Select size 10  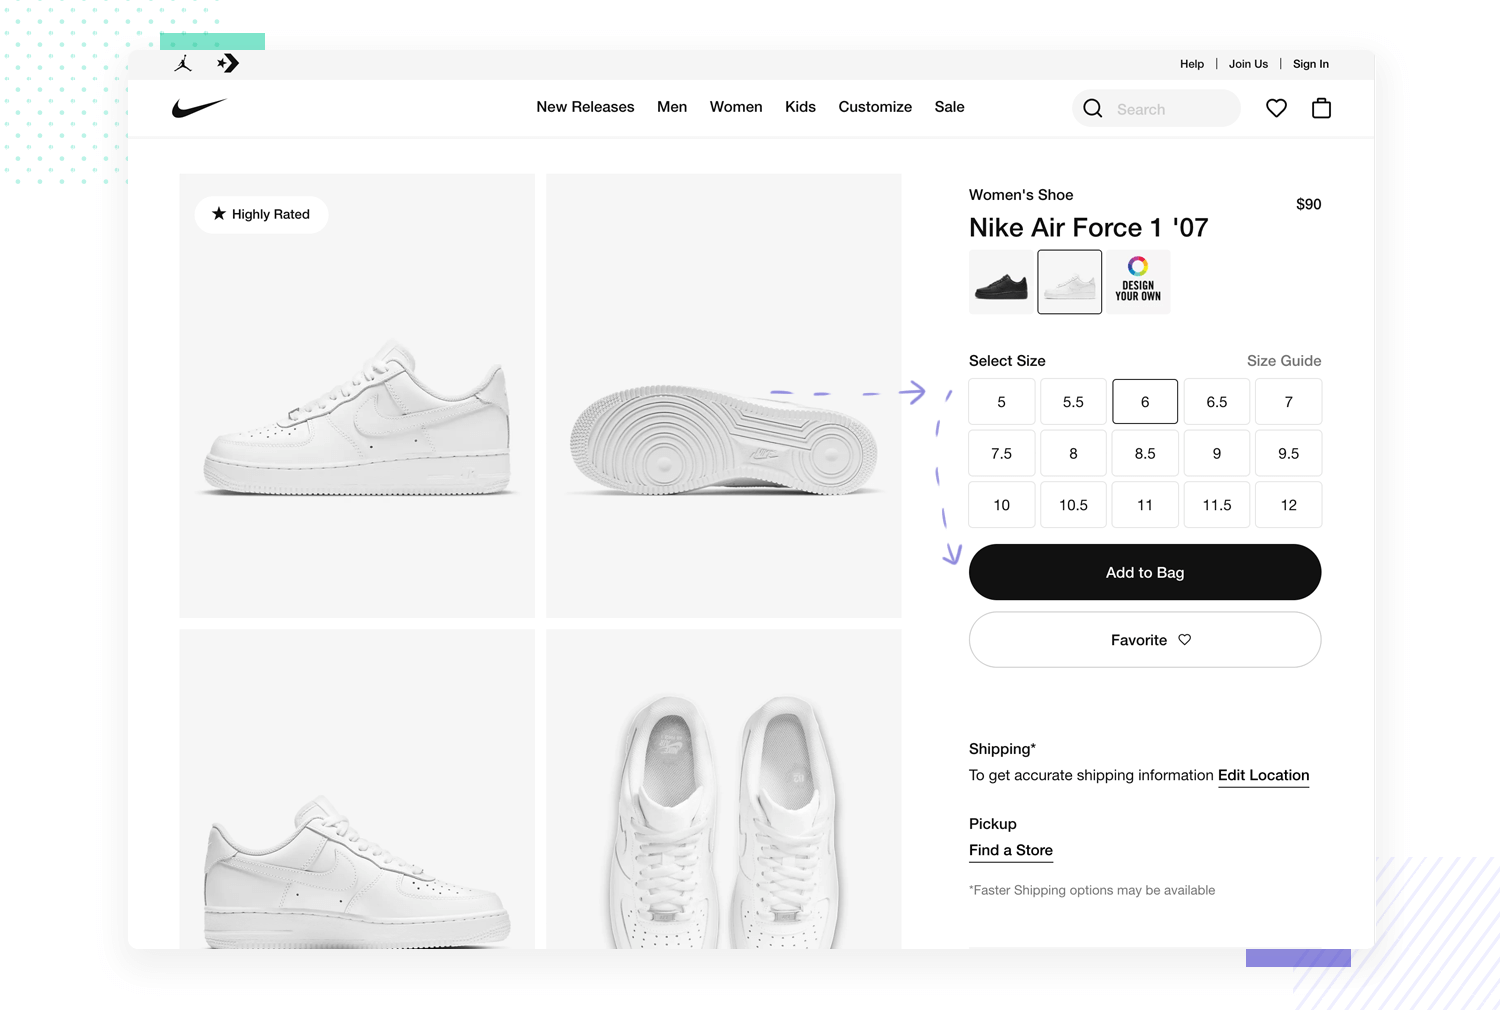(1002, 505)
